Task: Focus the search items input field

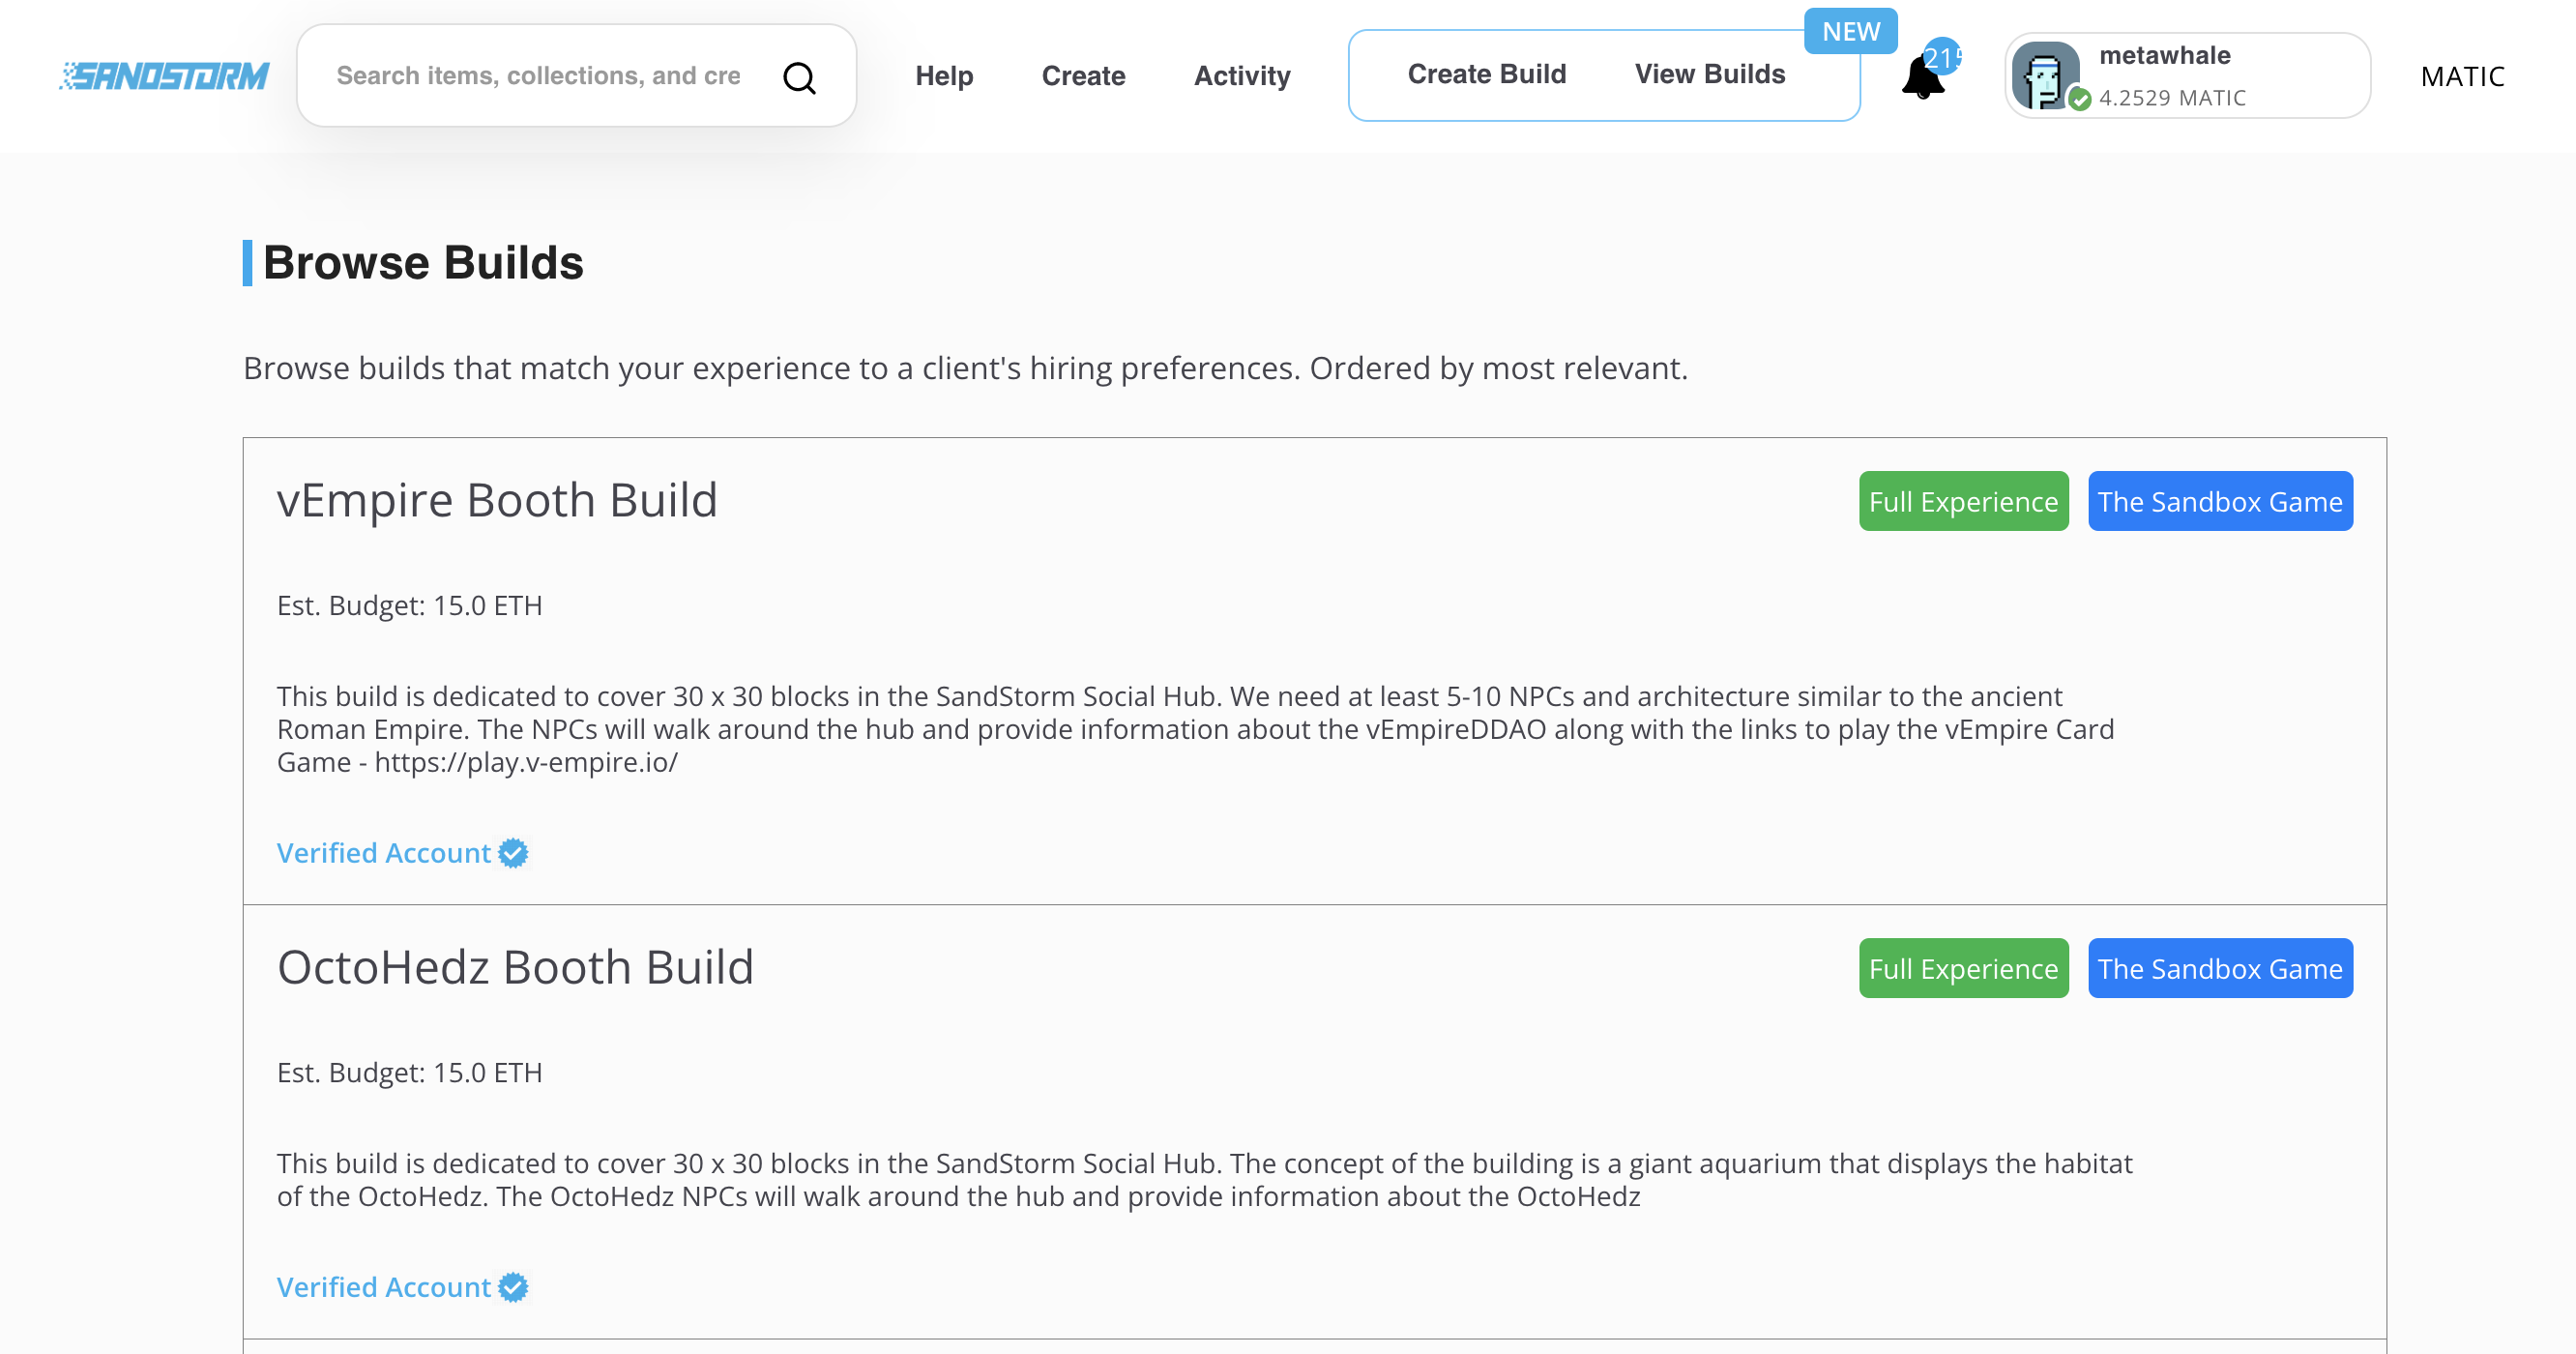Action: [x=540, y=76]
